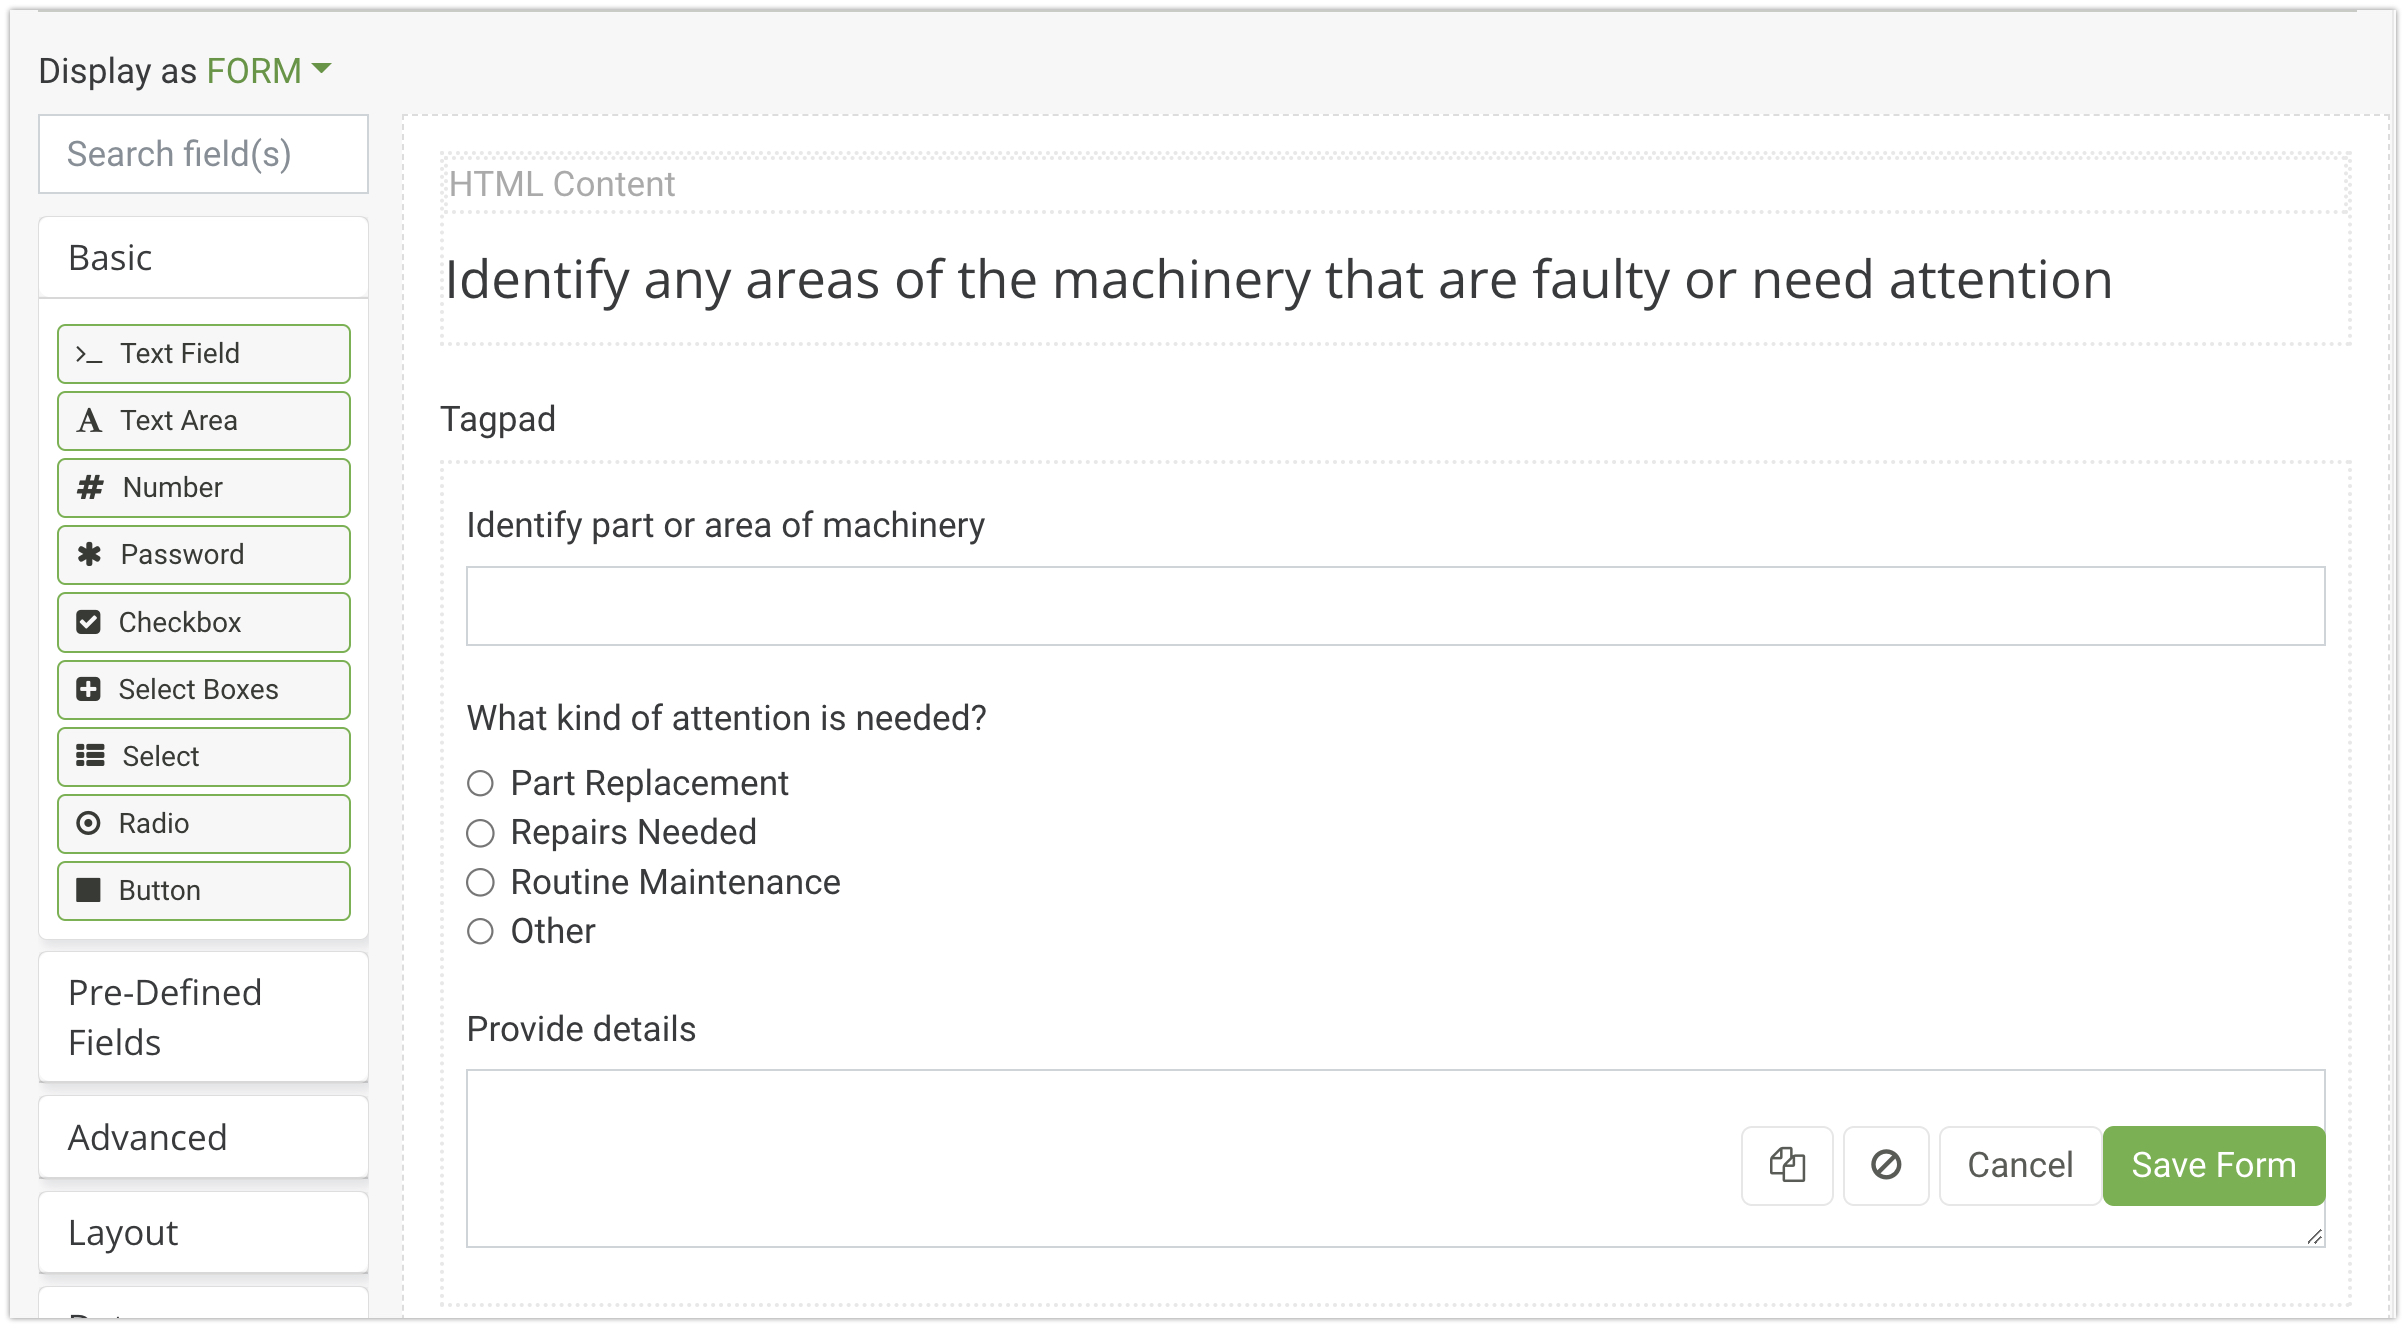Pick the Select Boxes component
2406x1328 pixels.
click(x=204, y=690)
